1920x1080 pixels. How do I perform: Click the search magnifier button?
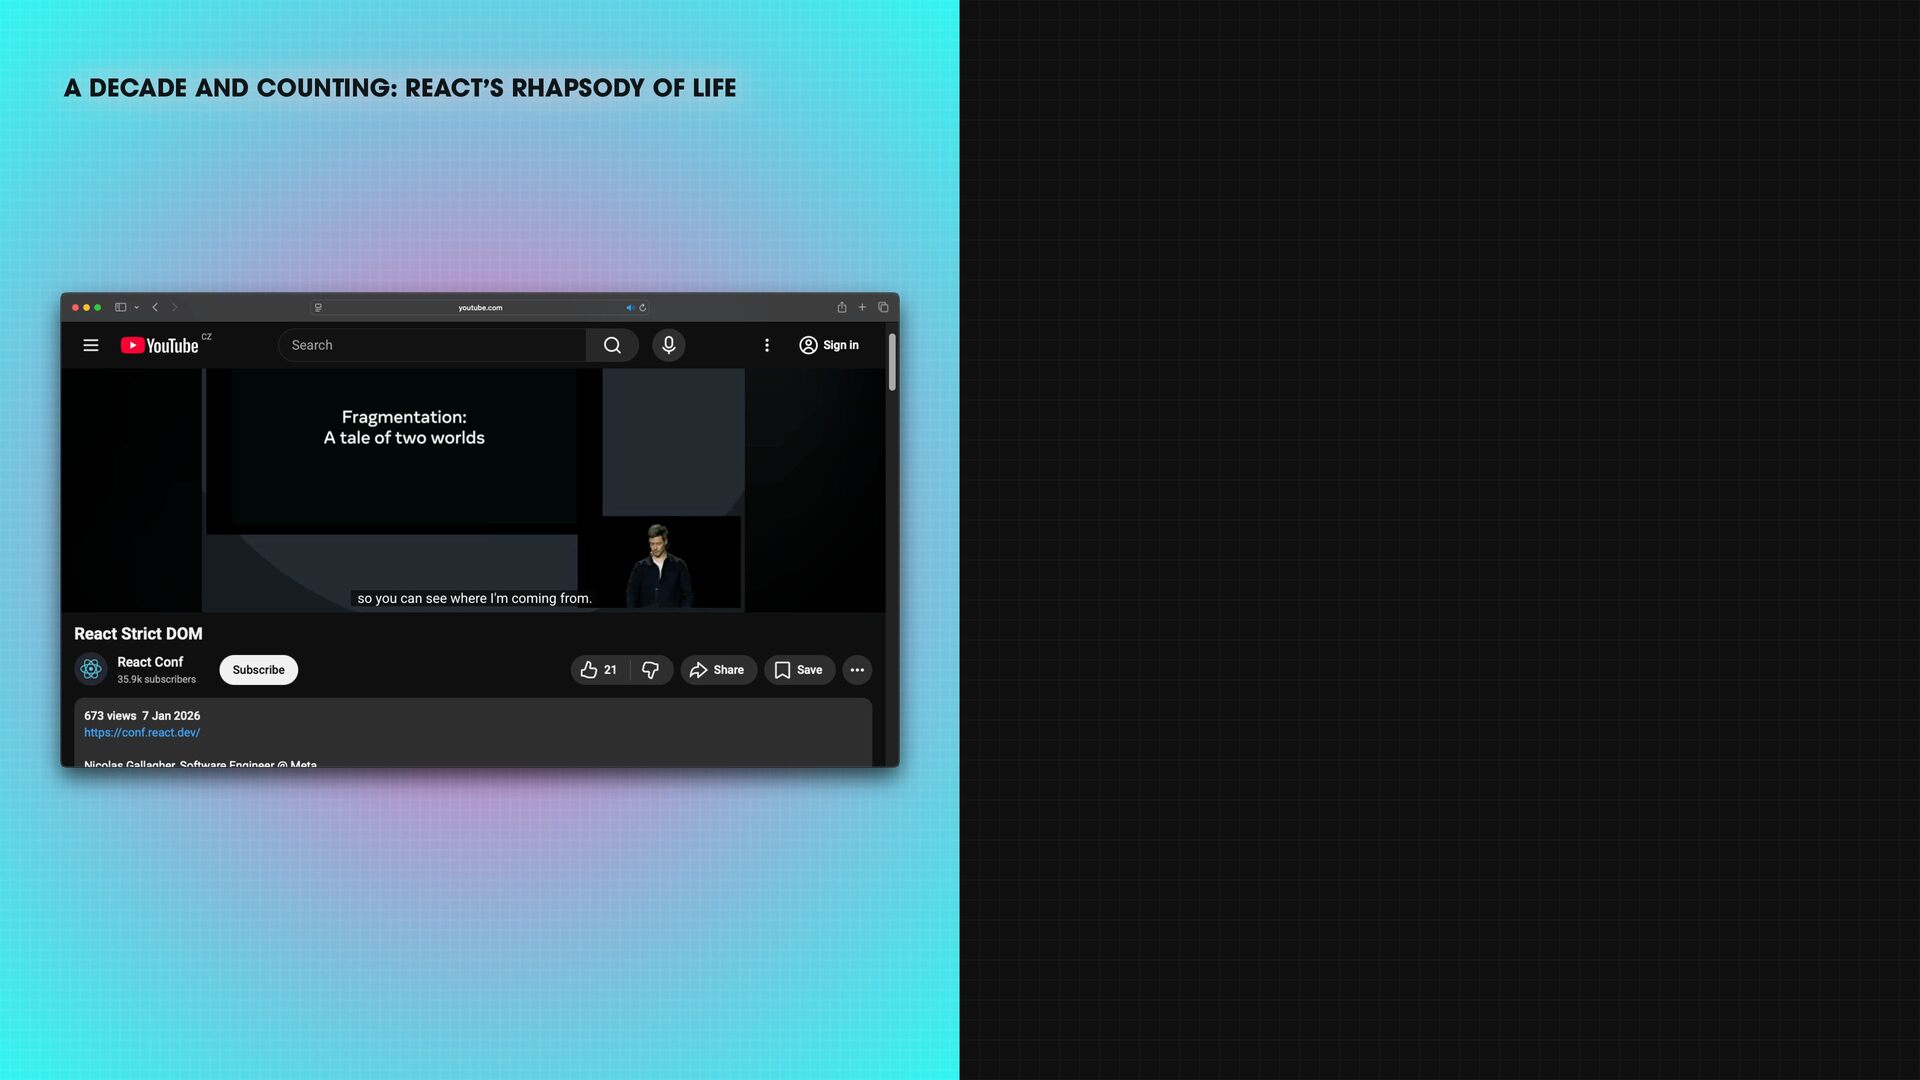pos(612,345)
